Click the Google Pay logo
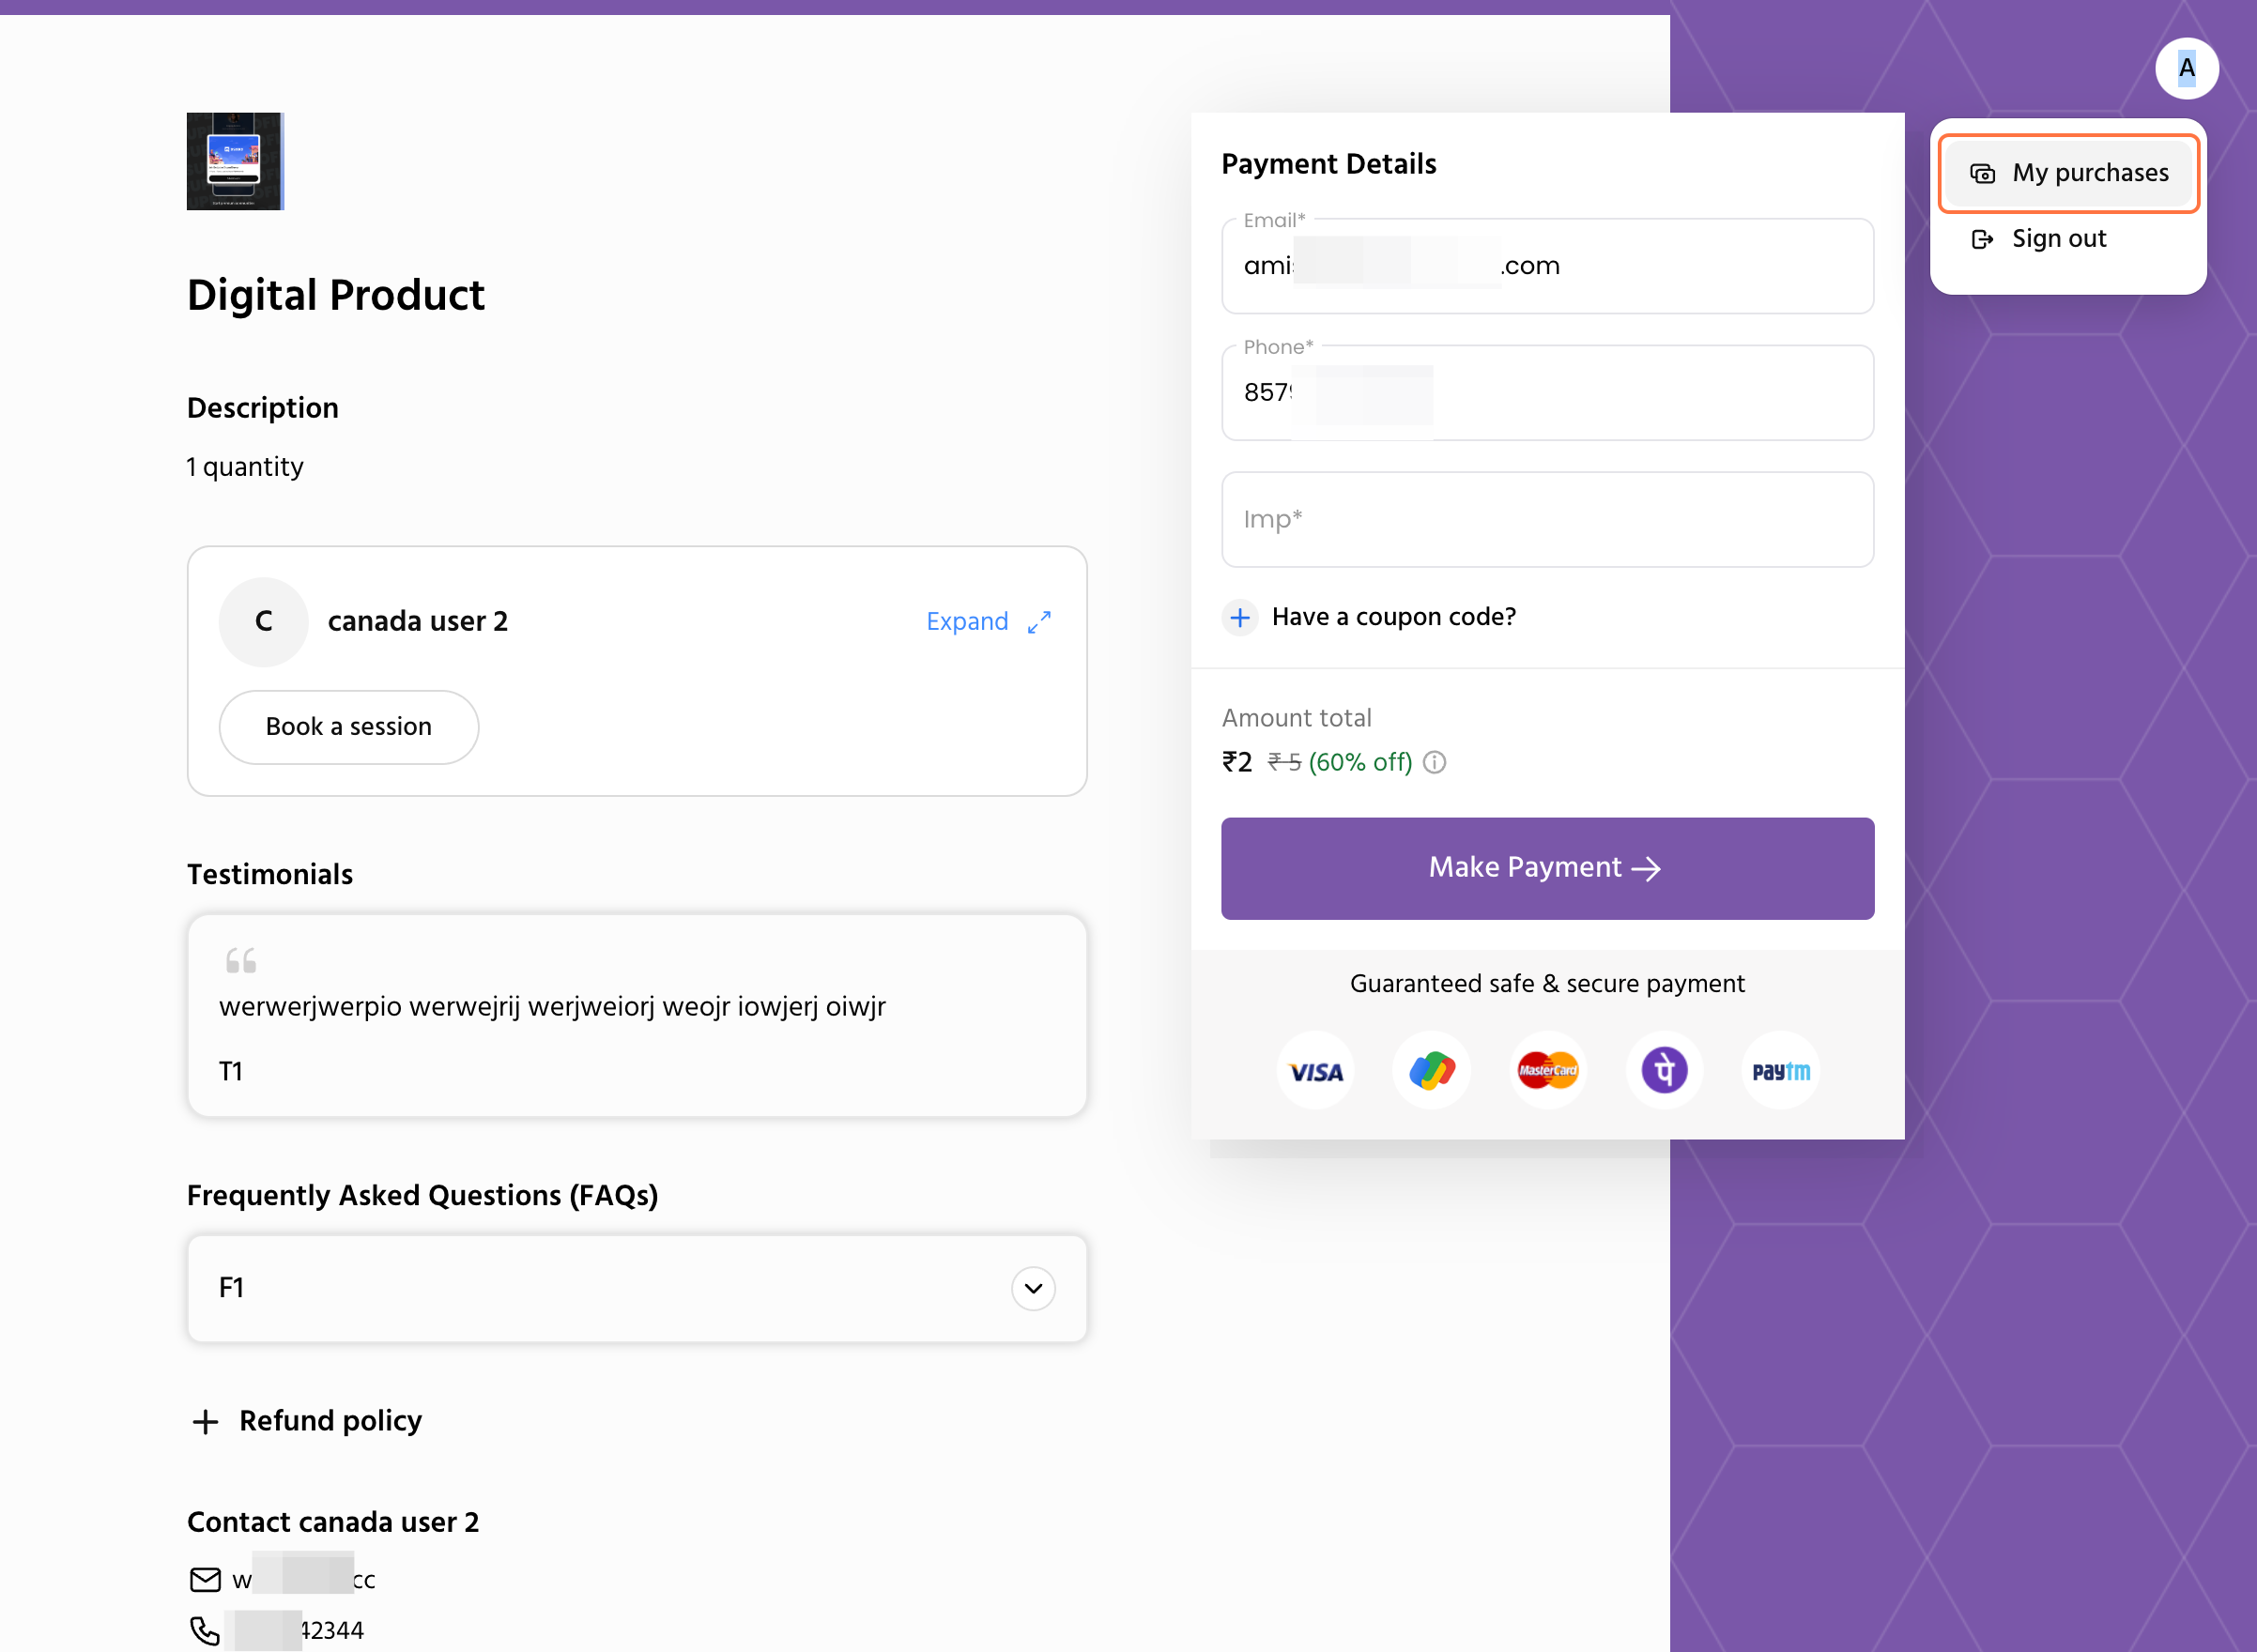The image size is (2257, 1652). [1431, 1071]
